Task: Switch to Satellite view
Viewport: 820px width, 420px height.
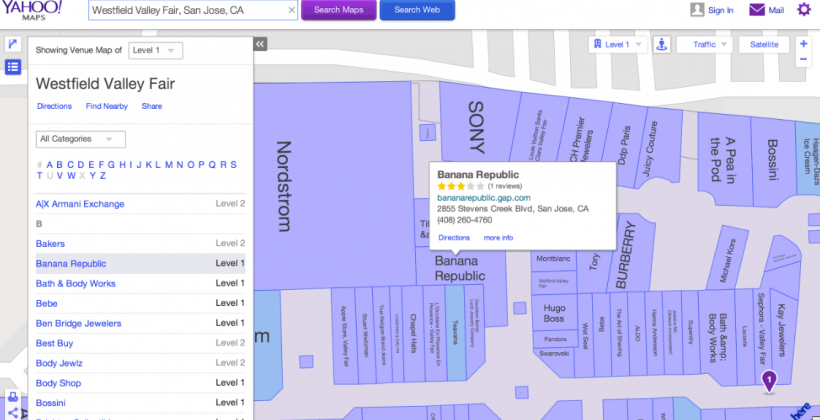Action: (x=764, y=44)
